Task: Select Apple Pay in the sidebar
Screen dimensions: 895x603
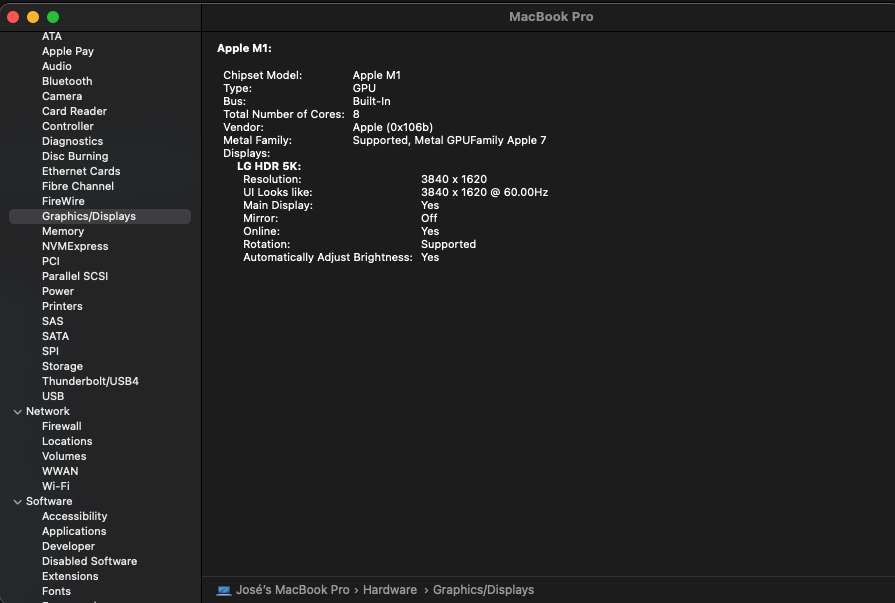Action: click(x=67, y=51)
